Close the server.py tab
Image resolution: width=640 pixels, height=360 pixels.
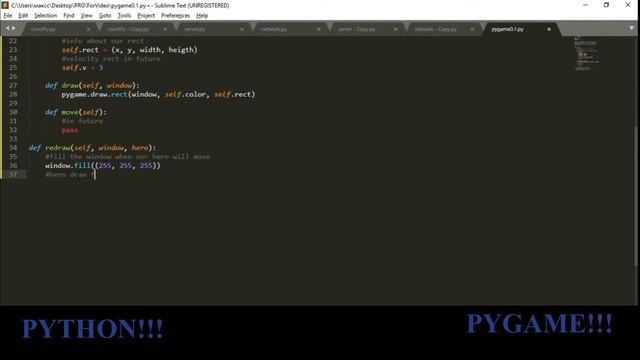pos(242,29)
